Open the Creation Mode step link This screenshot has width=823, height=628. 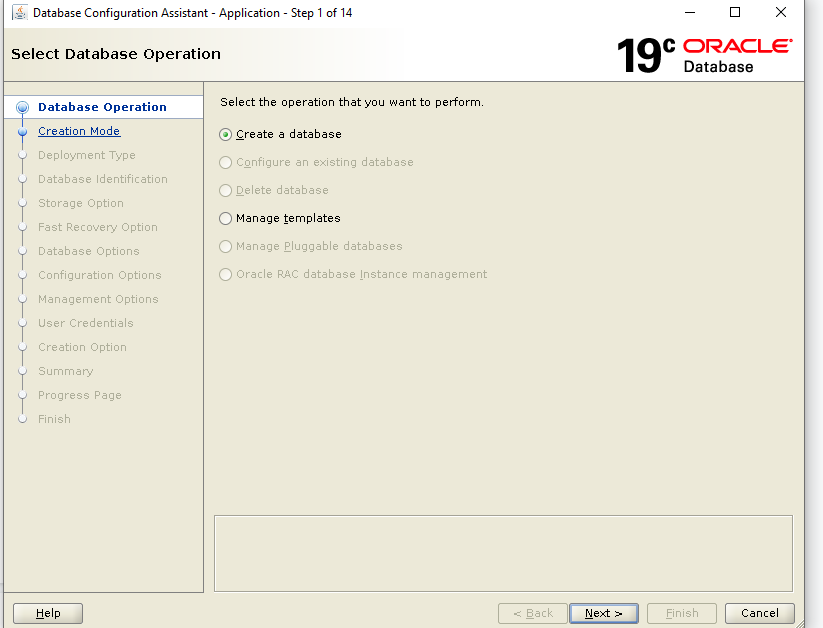click(79, 131)
